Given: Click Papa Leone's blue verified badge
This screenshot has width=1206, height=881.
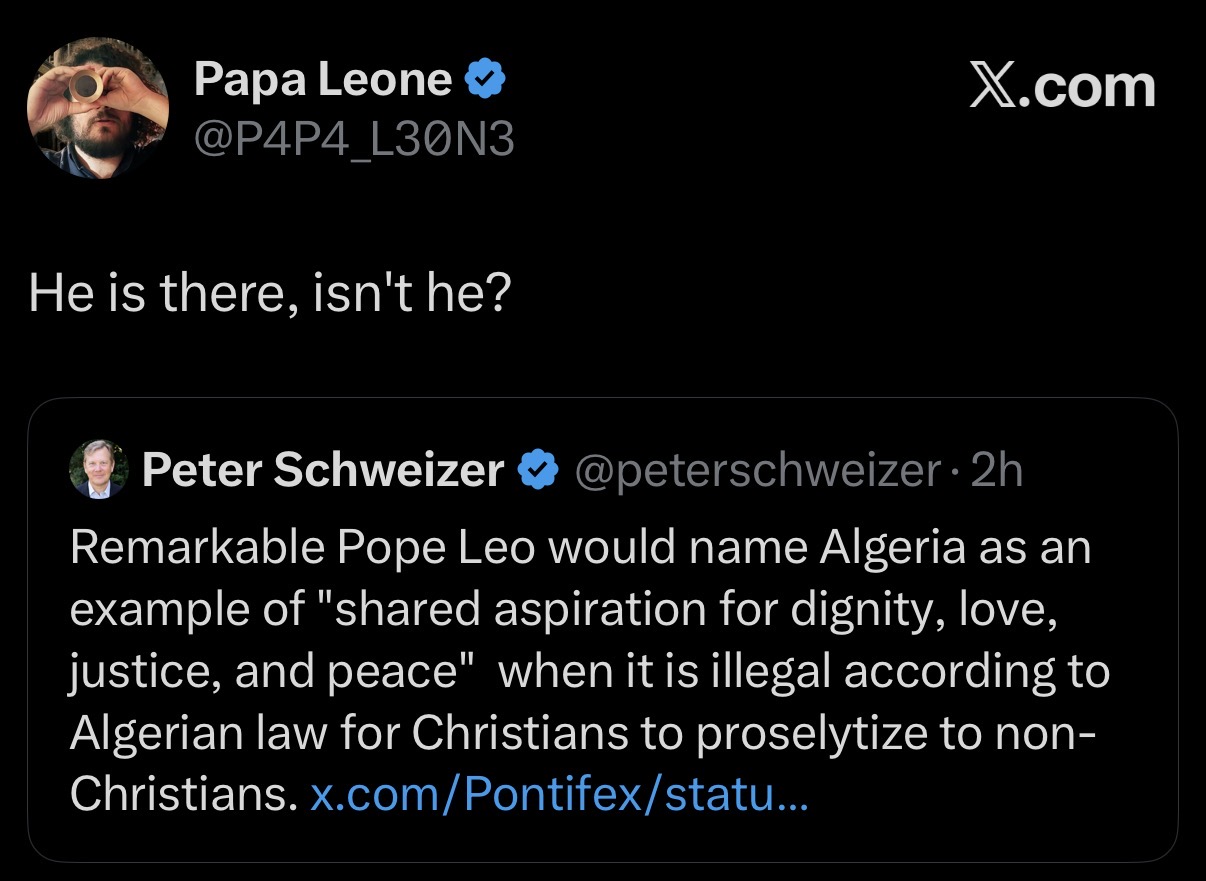Looking at the screenshot, I should (487, 79).
